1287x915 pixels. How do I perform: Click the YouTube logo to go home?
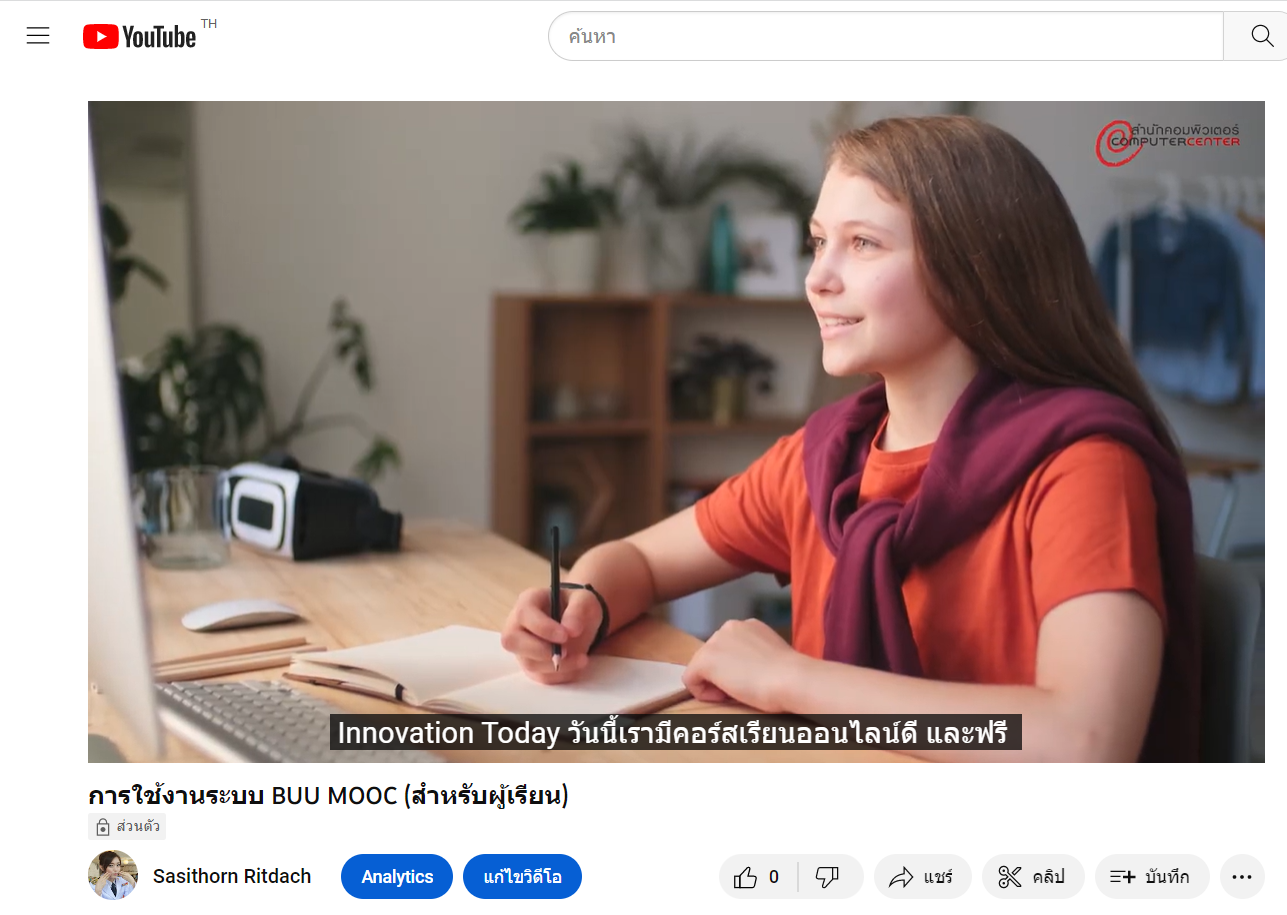point(140,37)
